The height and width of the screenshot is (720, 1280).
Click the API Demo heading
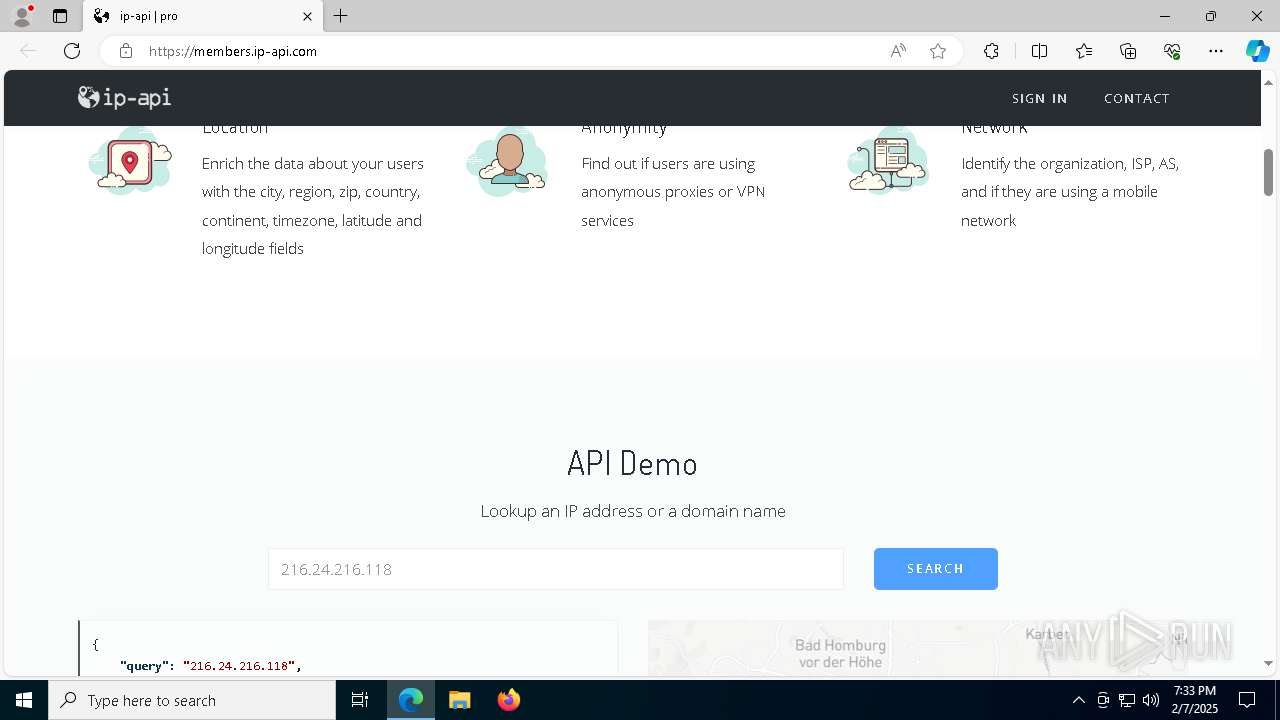[632, 464]
